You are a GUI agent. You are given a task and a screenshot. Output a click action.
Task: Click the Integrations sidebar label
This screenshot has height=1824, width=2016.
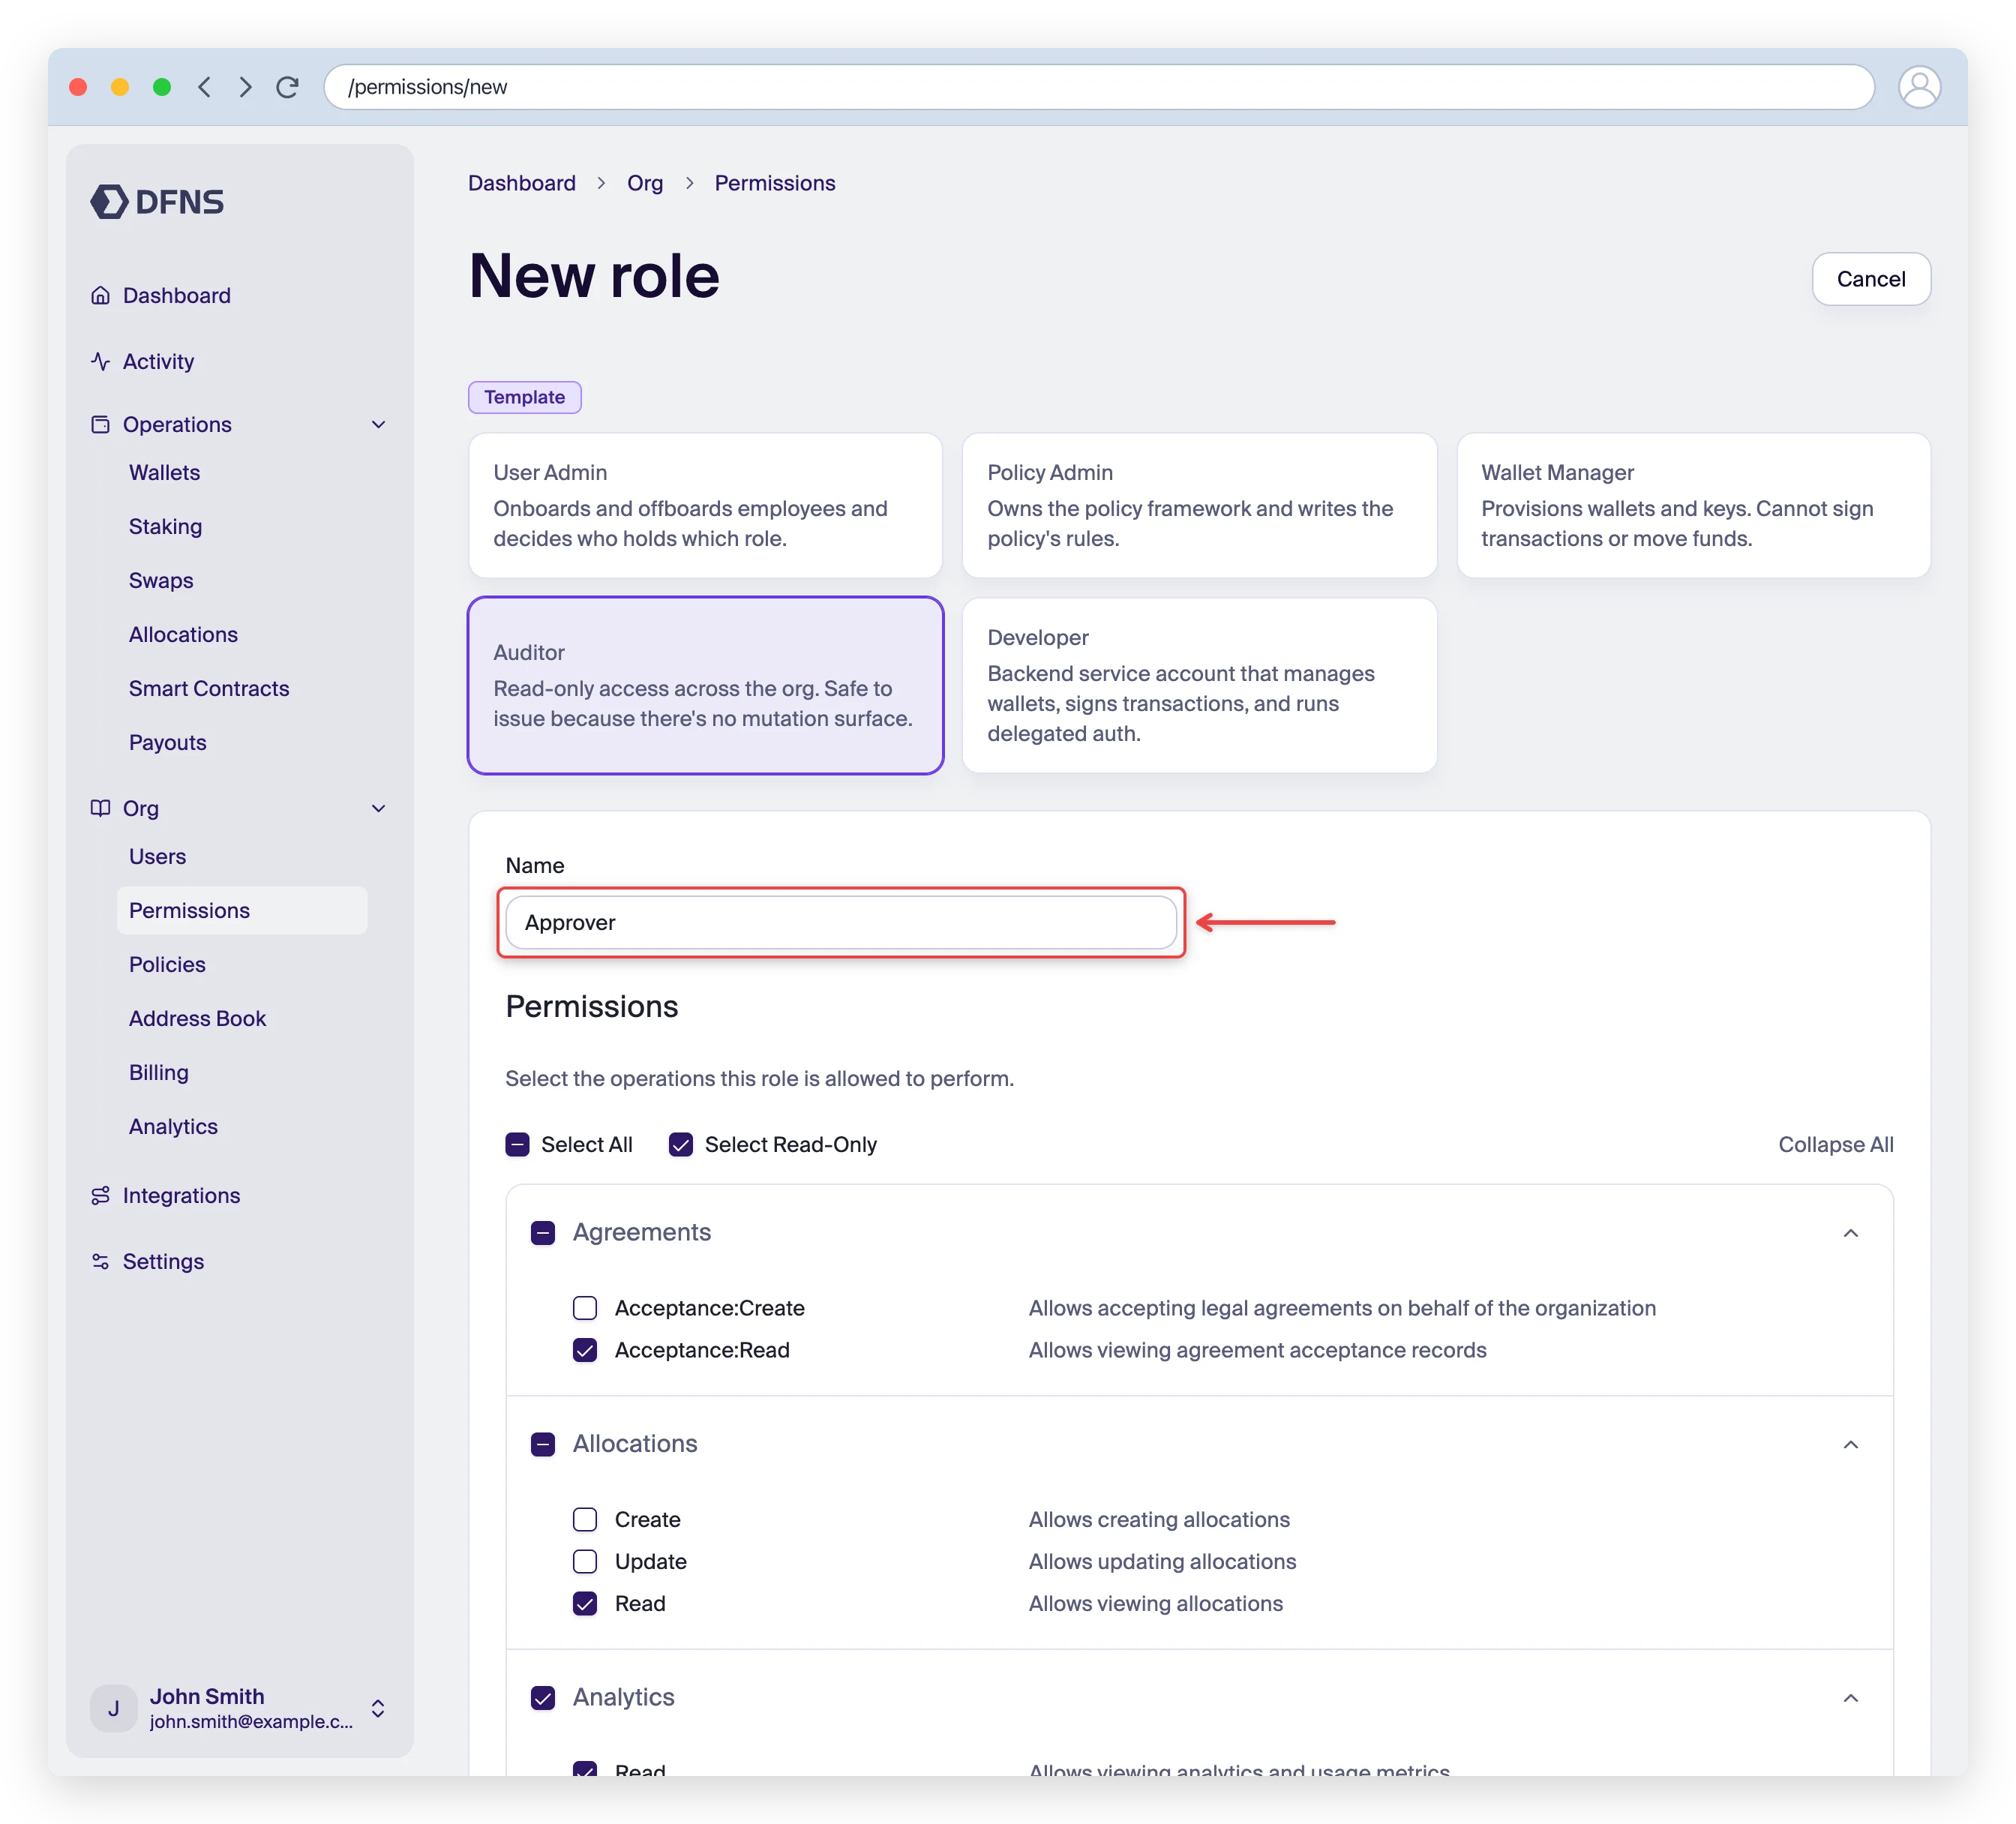181,1195
